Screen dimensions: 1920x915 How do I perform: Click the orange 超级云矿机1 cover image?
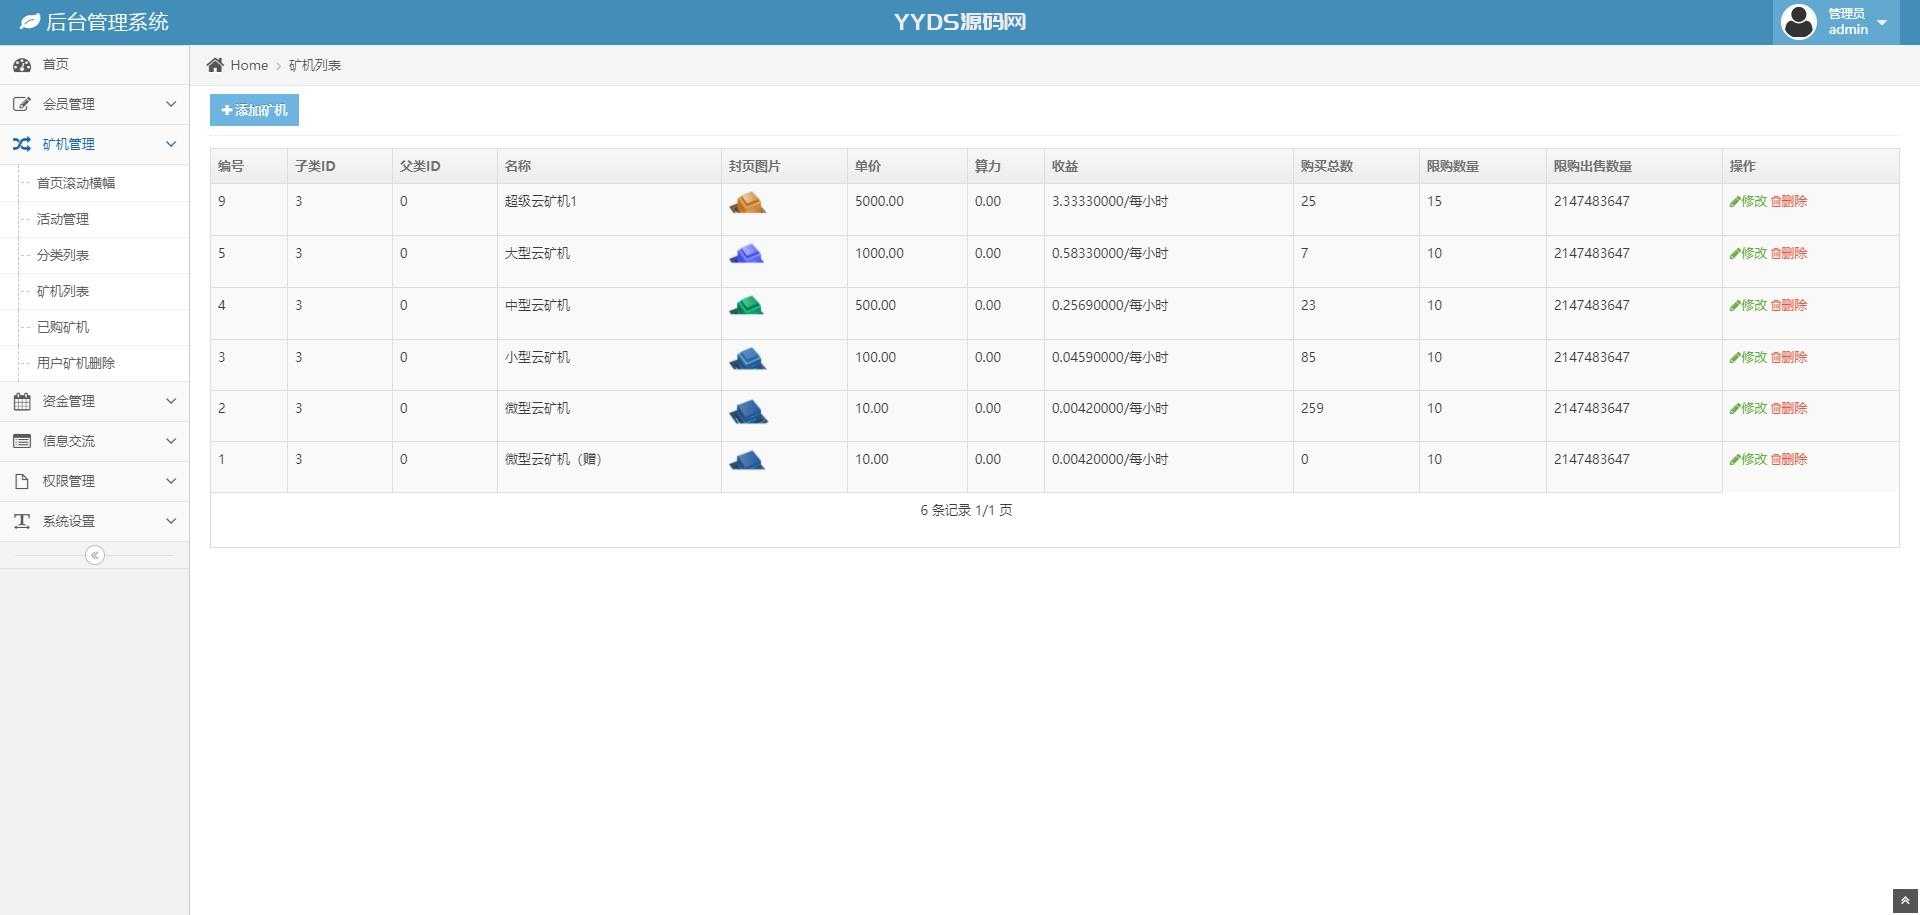pyautogui.click(x=747, y=203)
